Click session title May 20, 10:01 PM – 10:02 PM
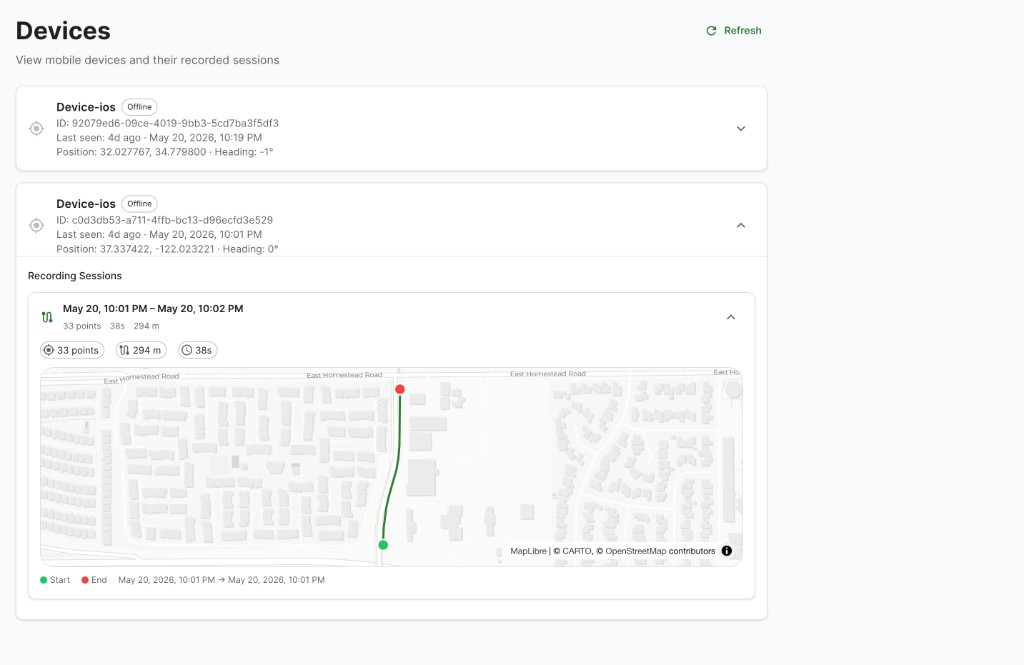Viewport: 1024px width, 665px height. click(153, 308)
